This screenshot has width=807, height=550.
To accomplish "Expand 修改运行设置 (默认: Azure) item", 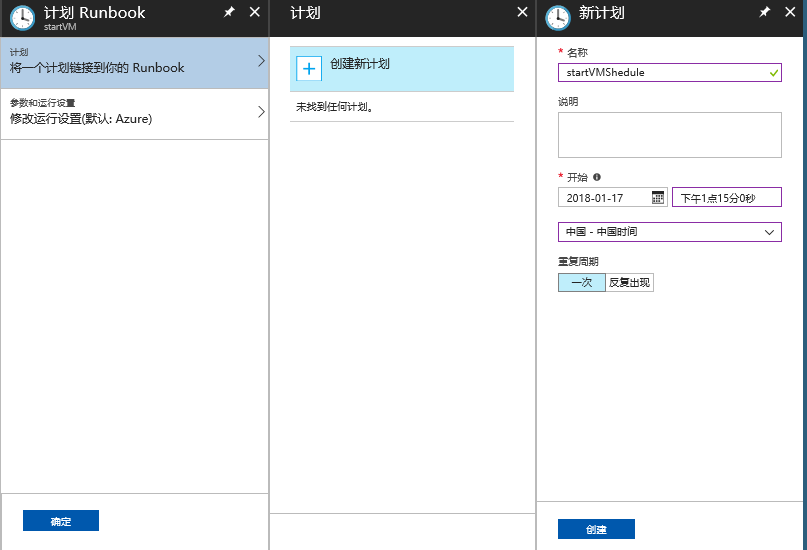I will (x=134, y=112).
